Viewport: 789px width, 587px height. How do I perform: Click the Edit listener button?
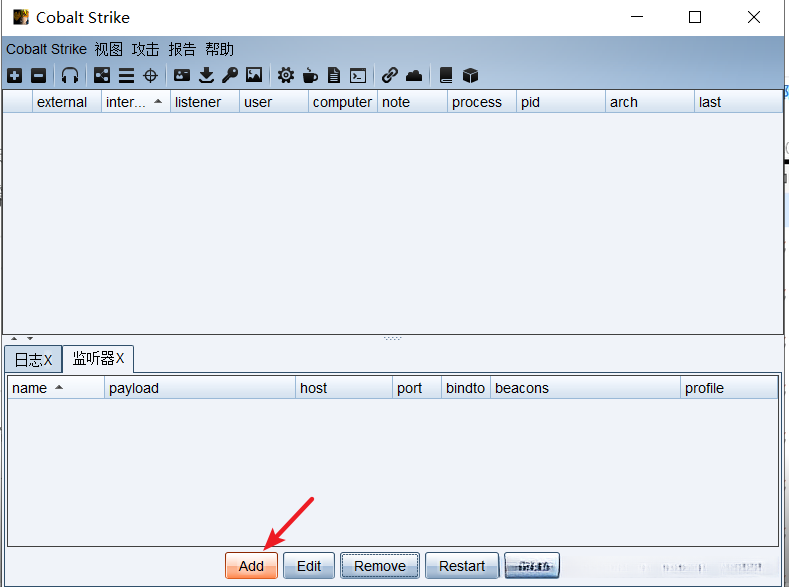pos(308,566)
